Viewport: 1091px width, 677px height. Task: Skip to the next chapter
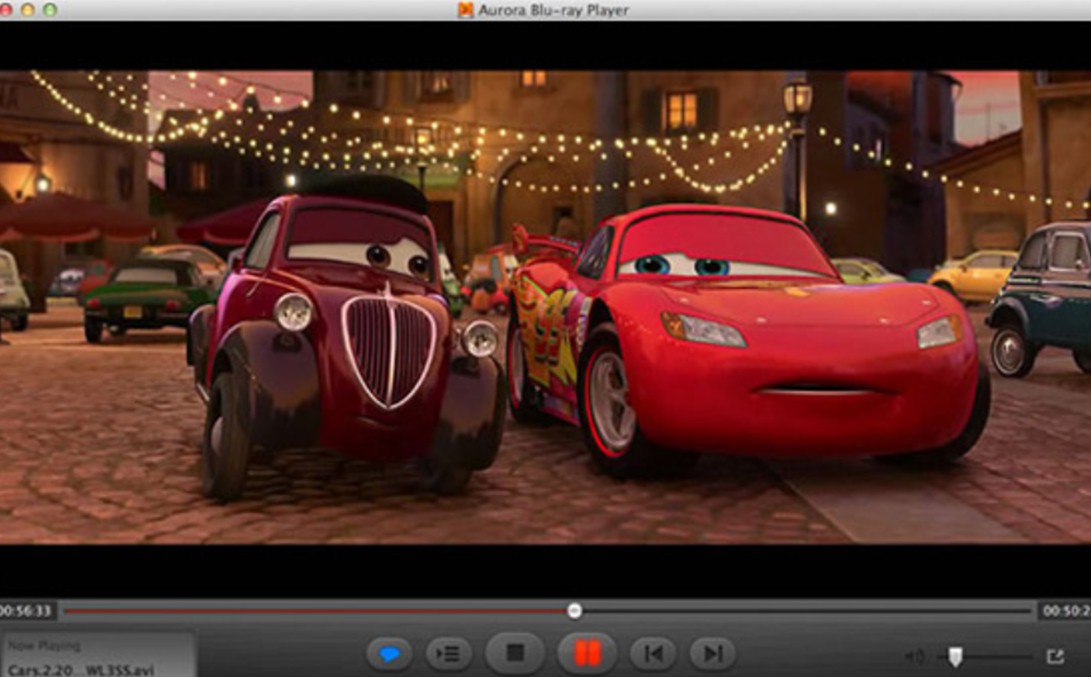[712, 653]
